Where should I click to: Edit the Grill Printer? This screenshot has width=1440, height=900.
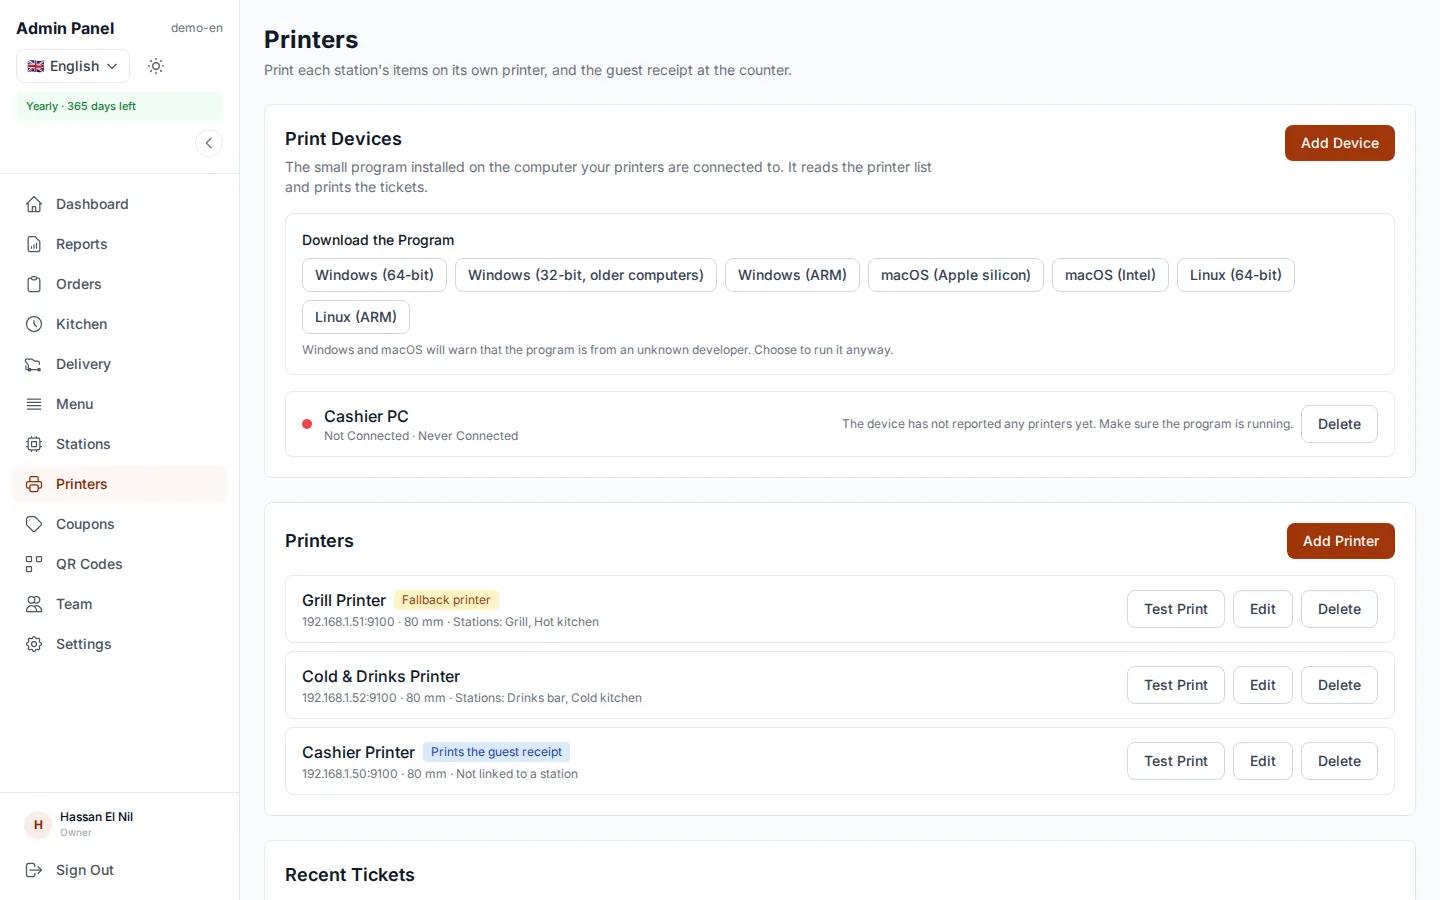pos(1263,609)
